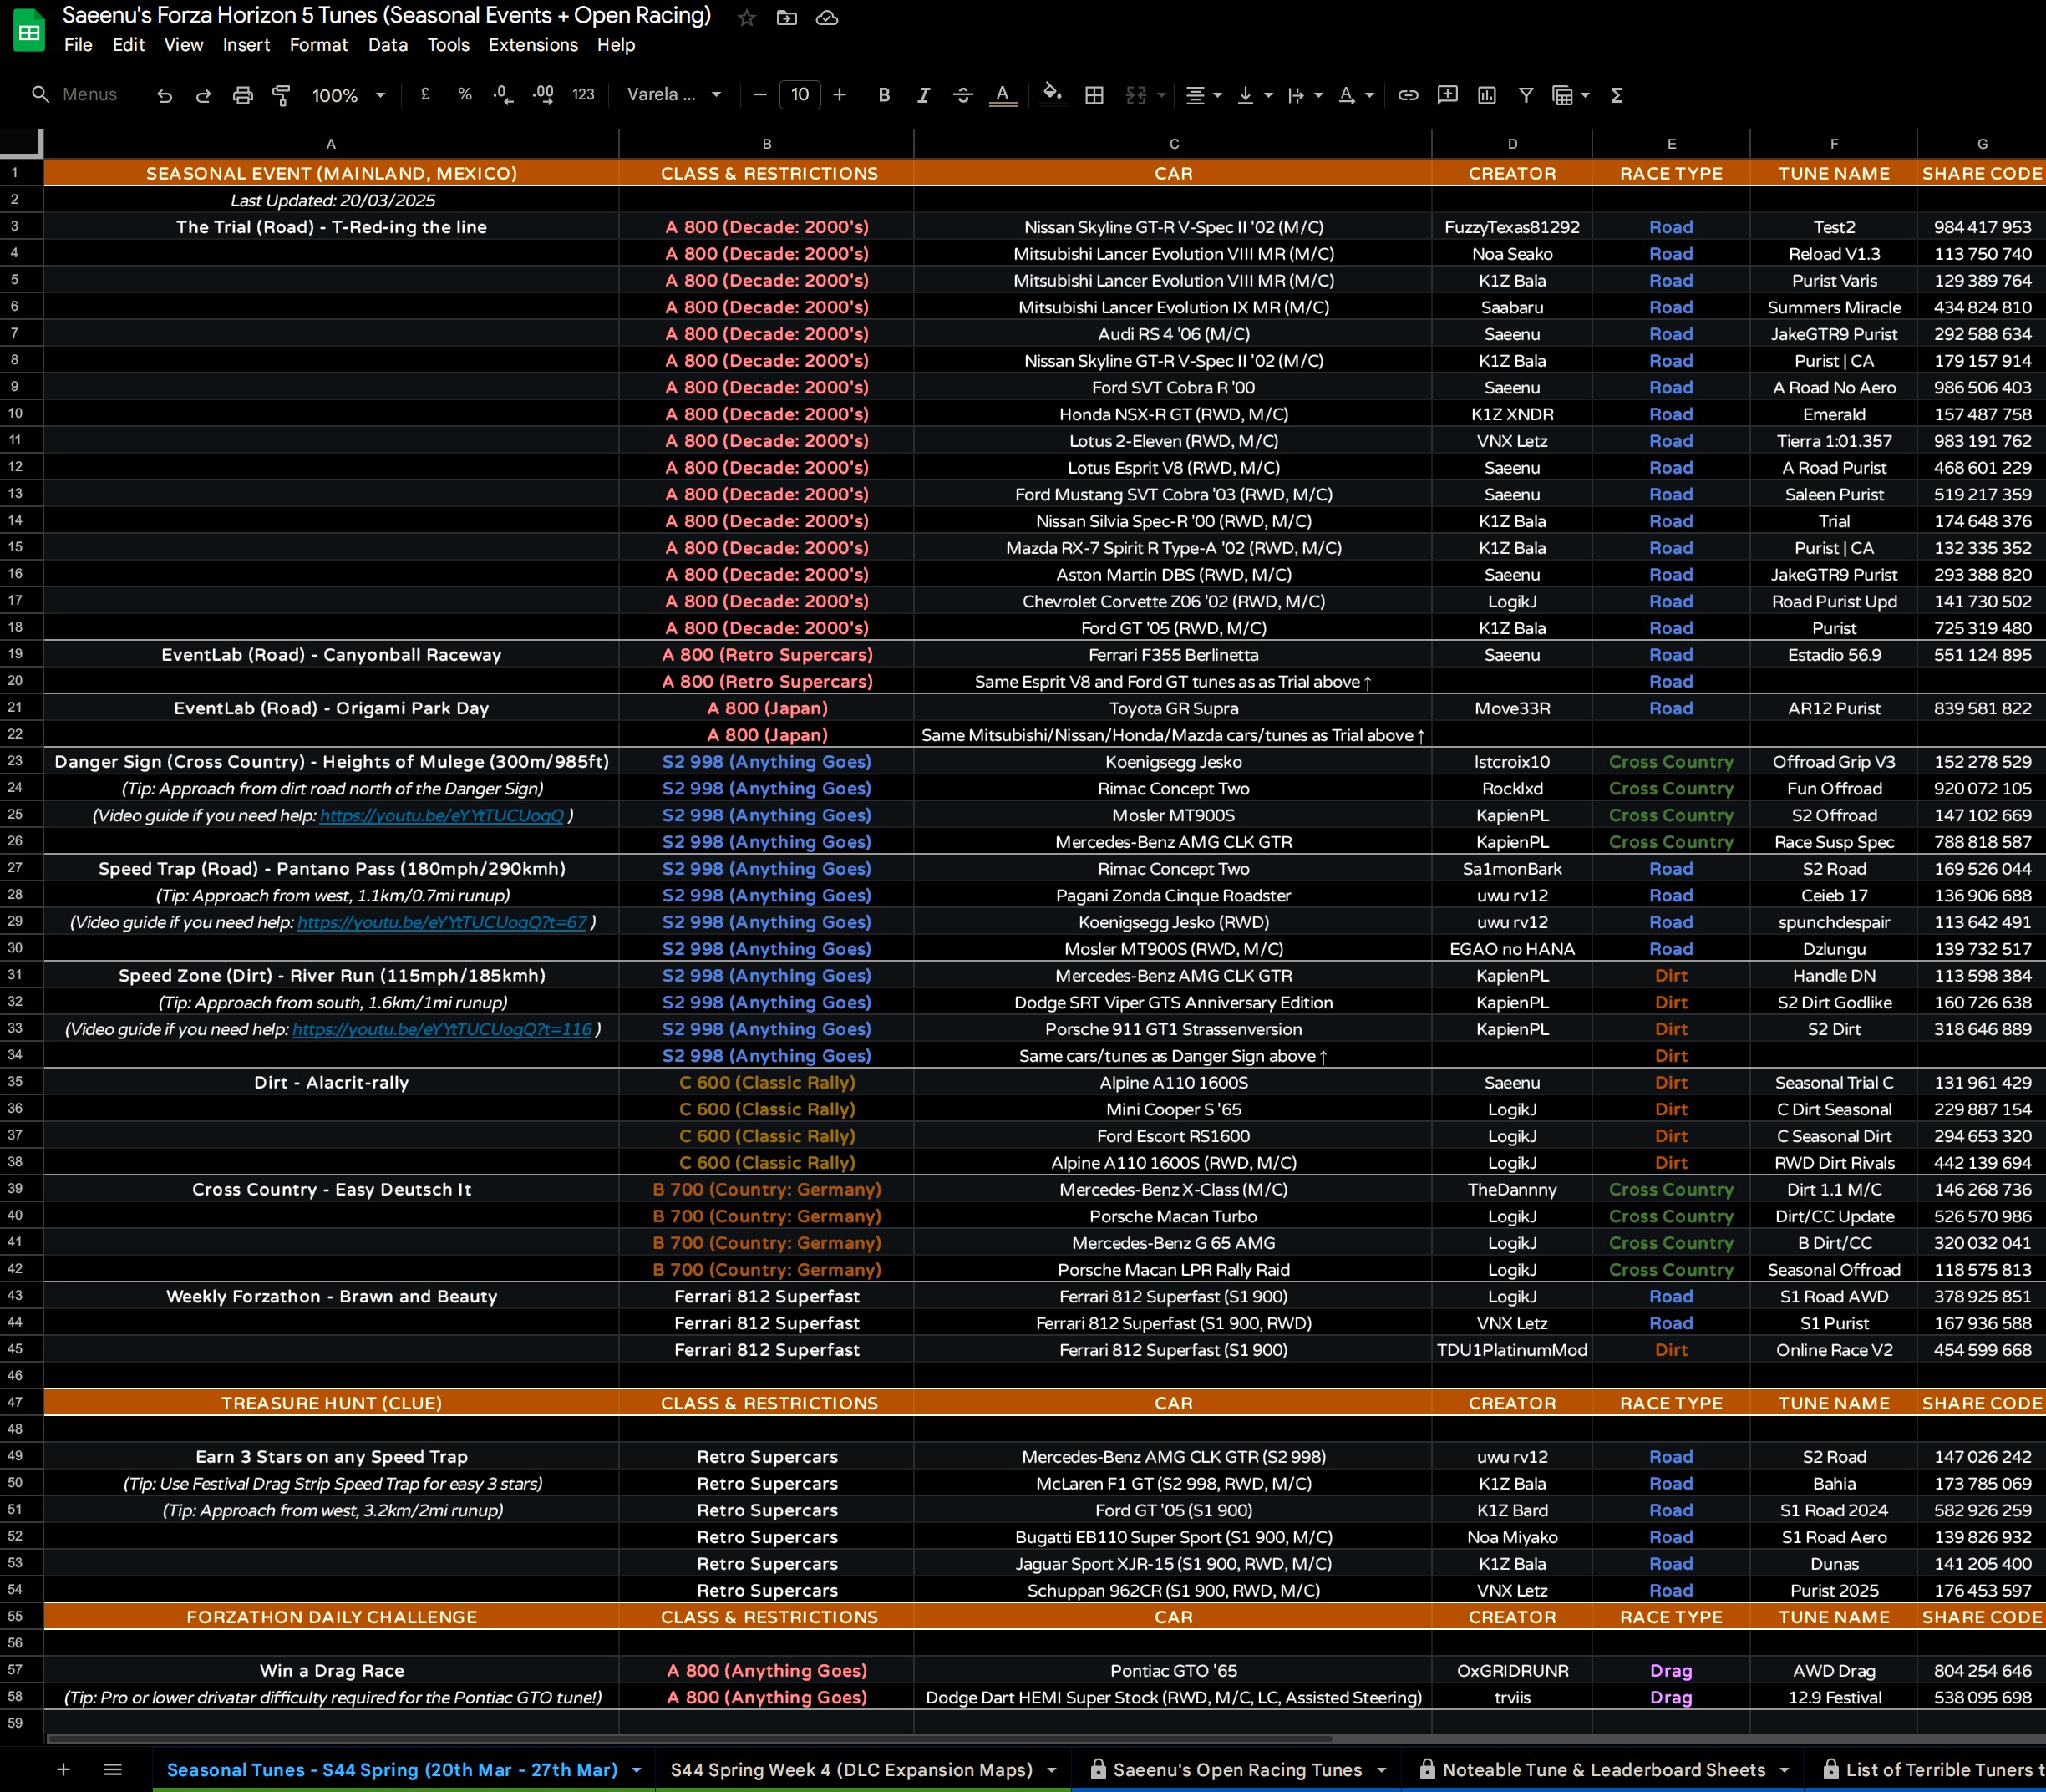Click the Undo icon
Viewport: 2046px width, 1792px height.
pos(165,95)
